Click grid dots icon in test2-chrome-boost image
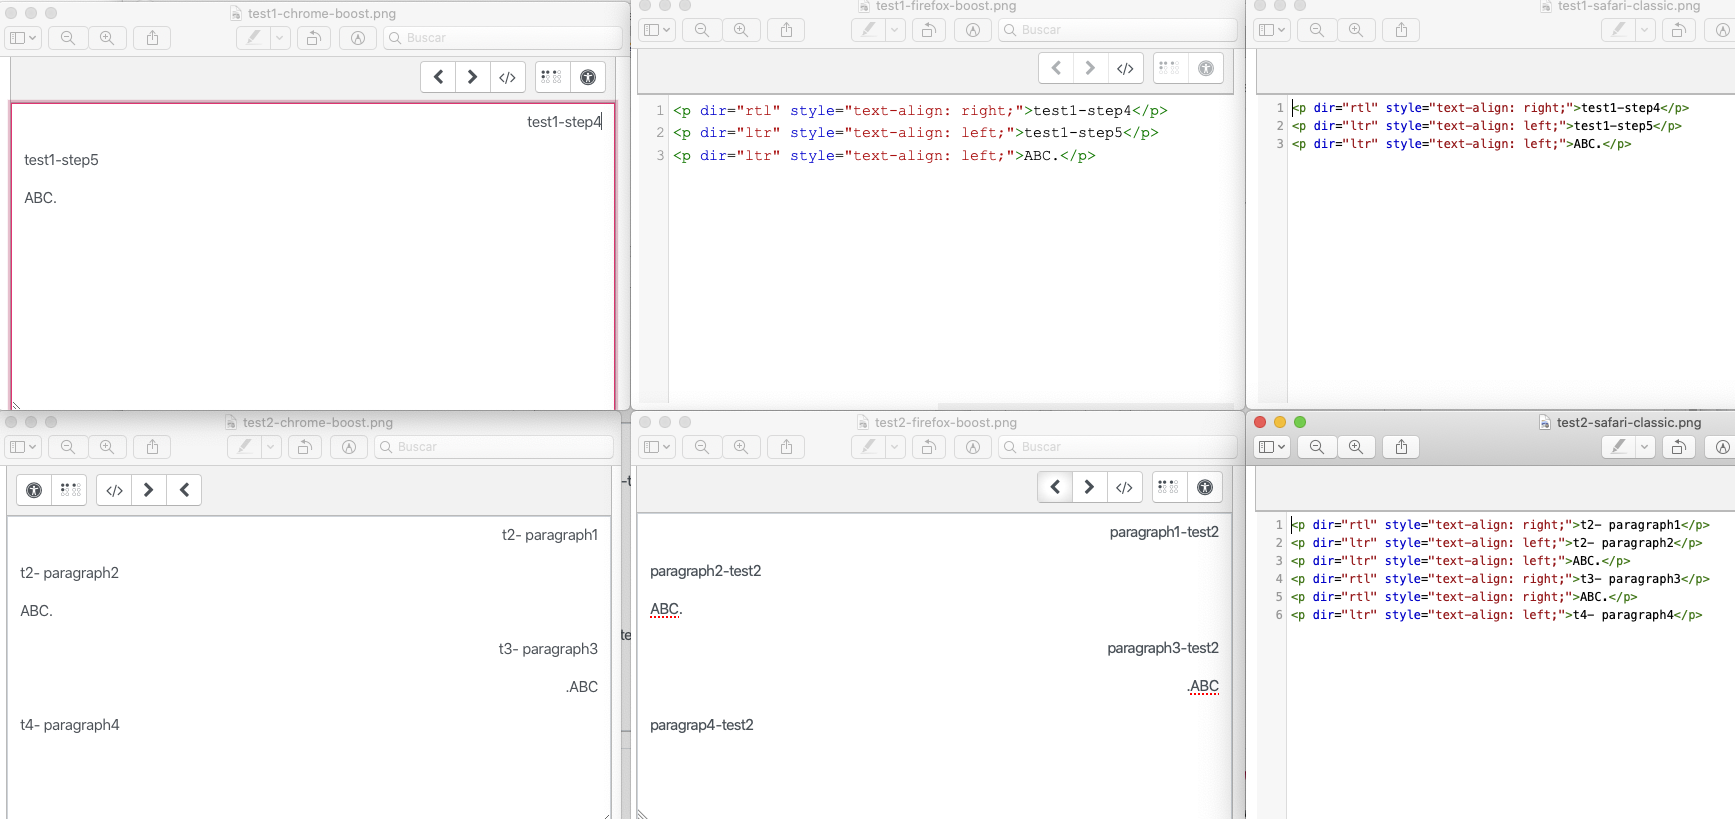Screen dimensions: 1735x819 (x=70, y=490)
